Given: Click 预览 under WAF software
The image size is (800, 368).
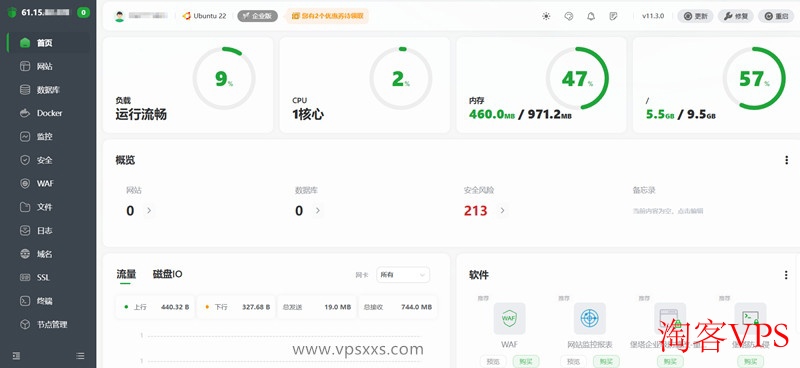Looking at the screenshot, I should (493, 361).
